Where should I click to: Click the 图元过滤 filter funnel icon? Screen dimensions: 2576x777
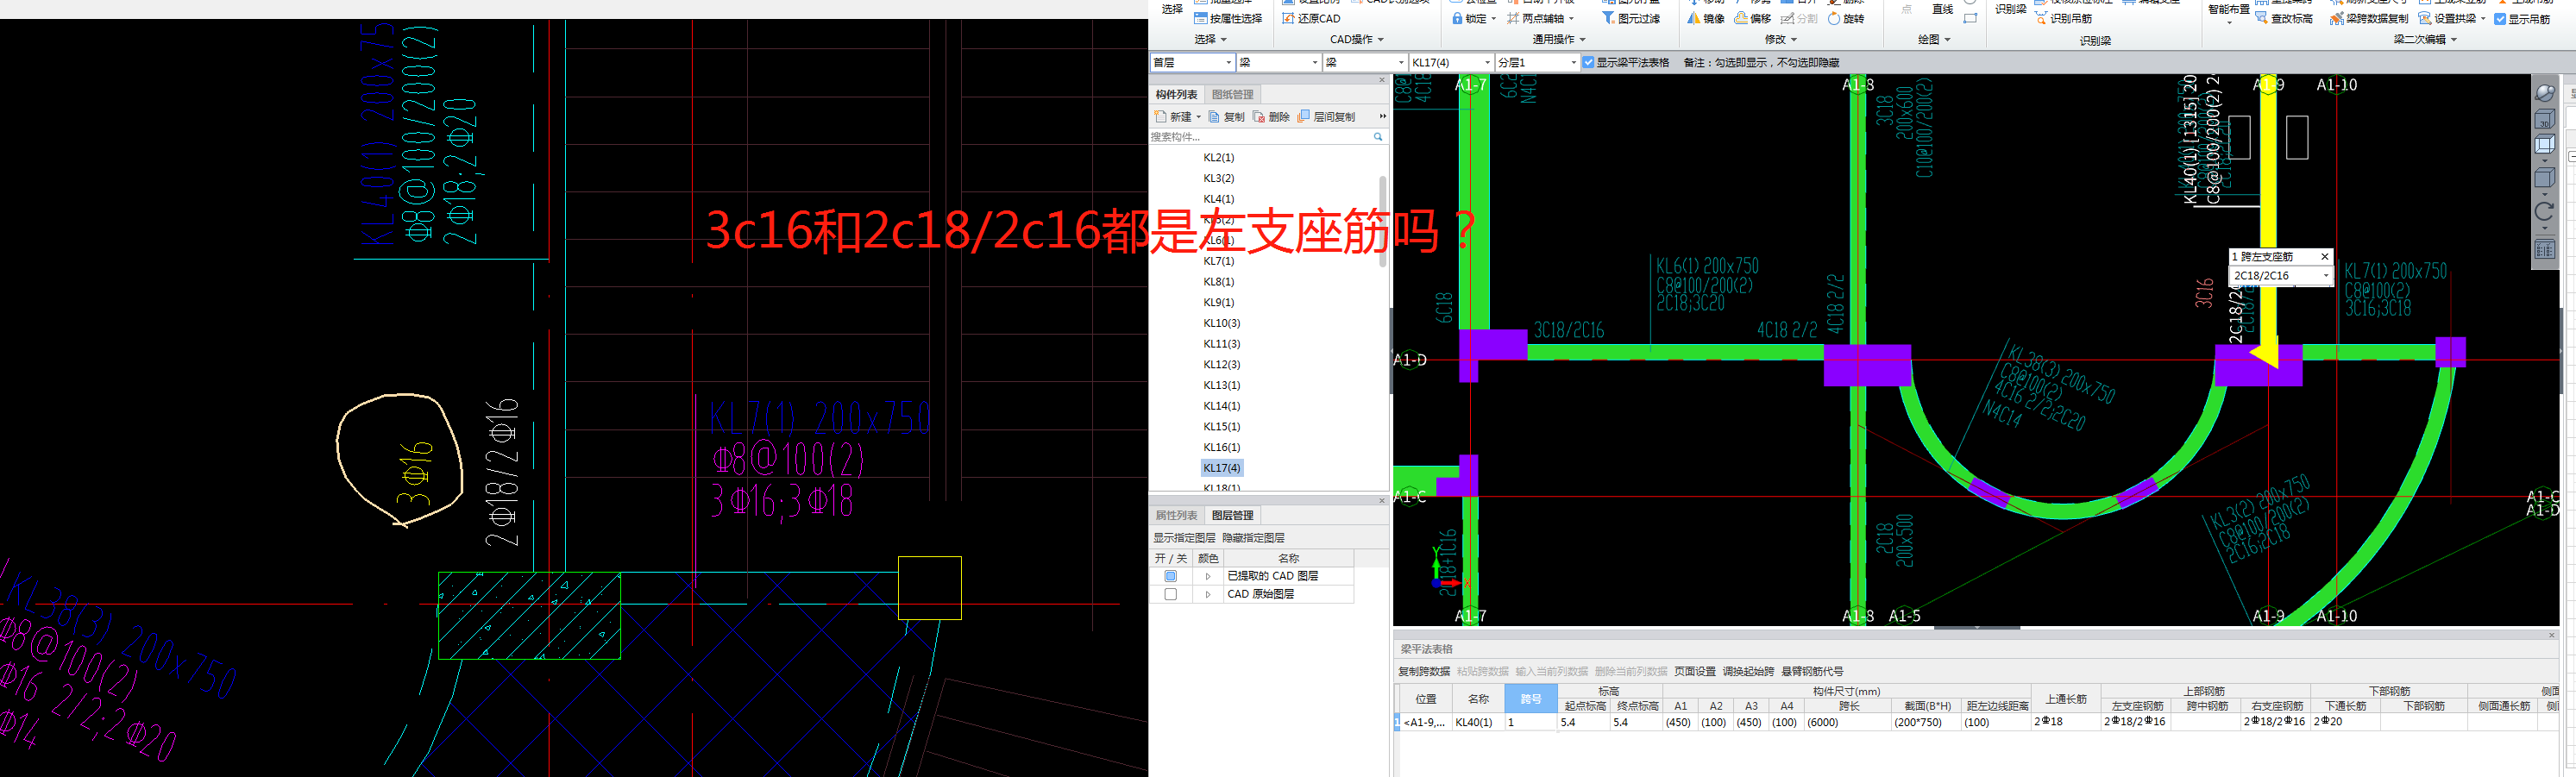[x=1608, y=19]
